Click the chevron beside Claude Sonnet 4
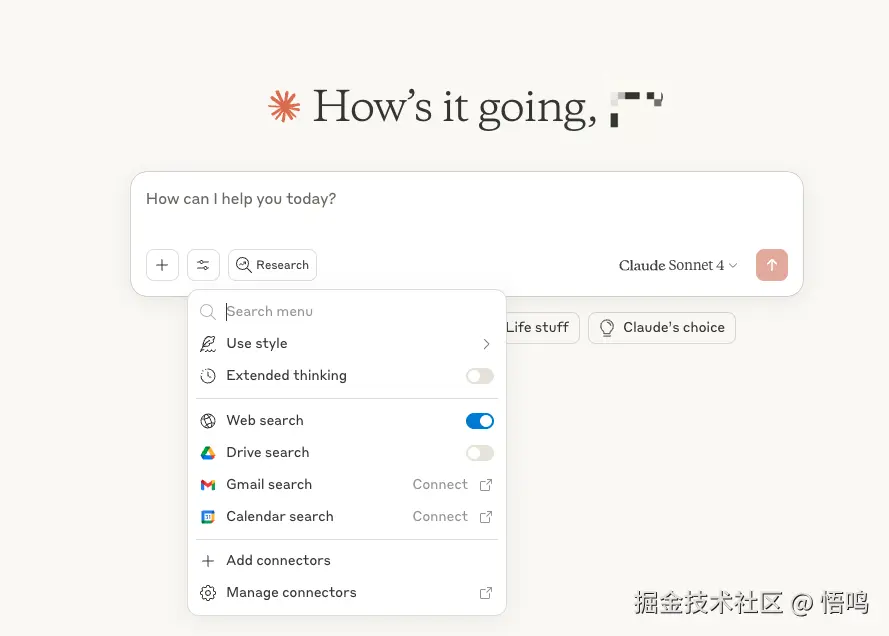889x636 pixels. [733, 265]
